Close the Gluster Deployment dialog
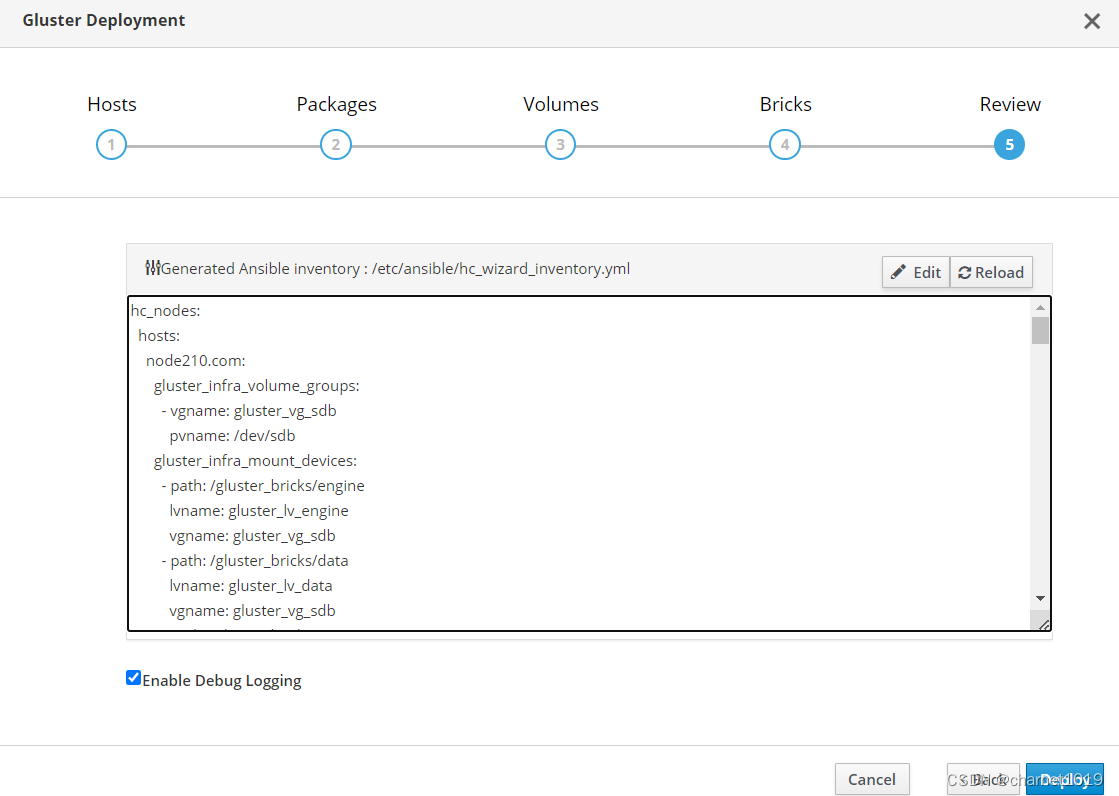The height and width of the screenshot is (796, 1119). (1091, 21)
